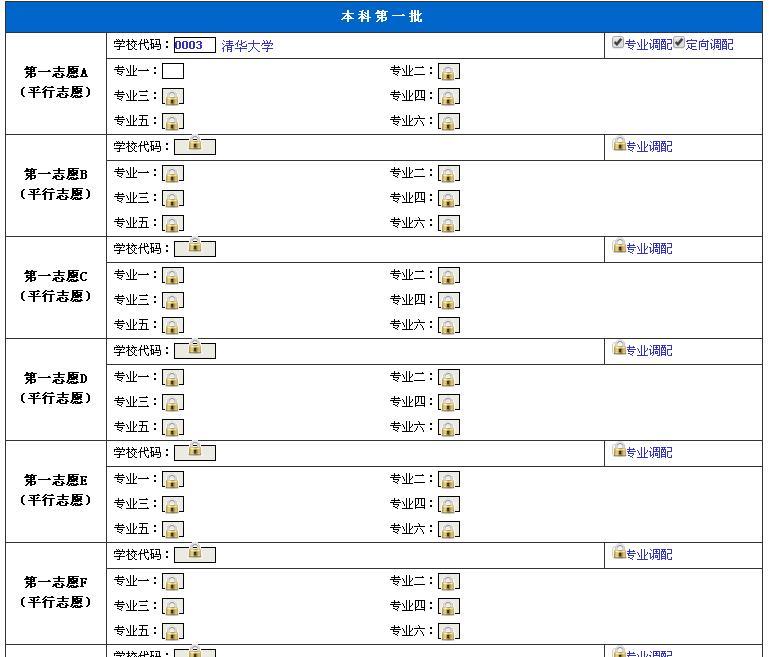The image size is (769, 657).
Task: Click the locked 学校代码 field in 第一志愿F
Action: 195,555
